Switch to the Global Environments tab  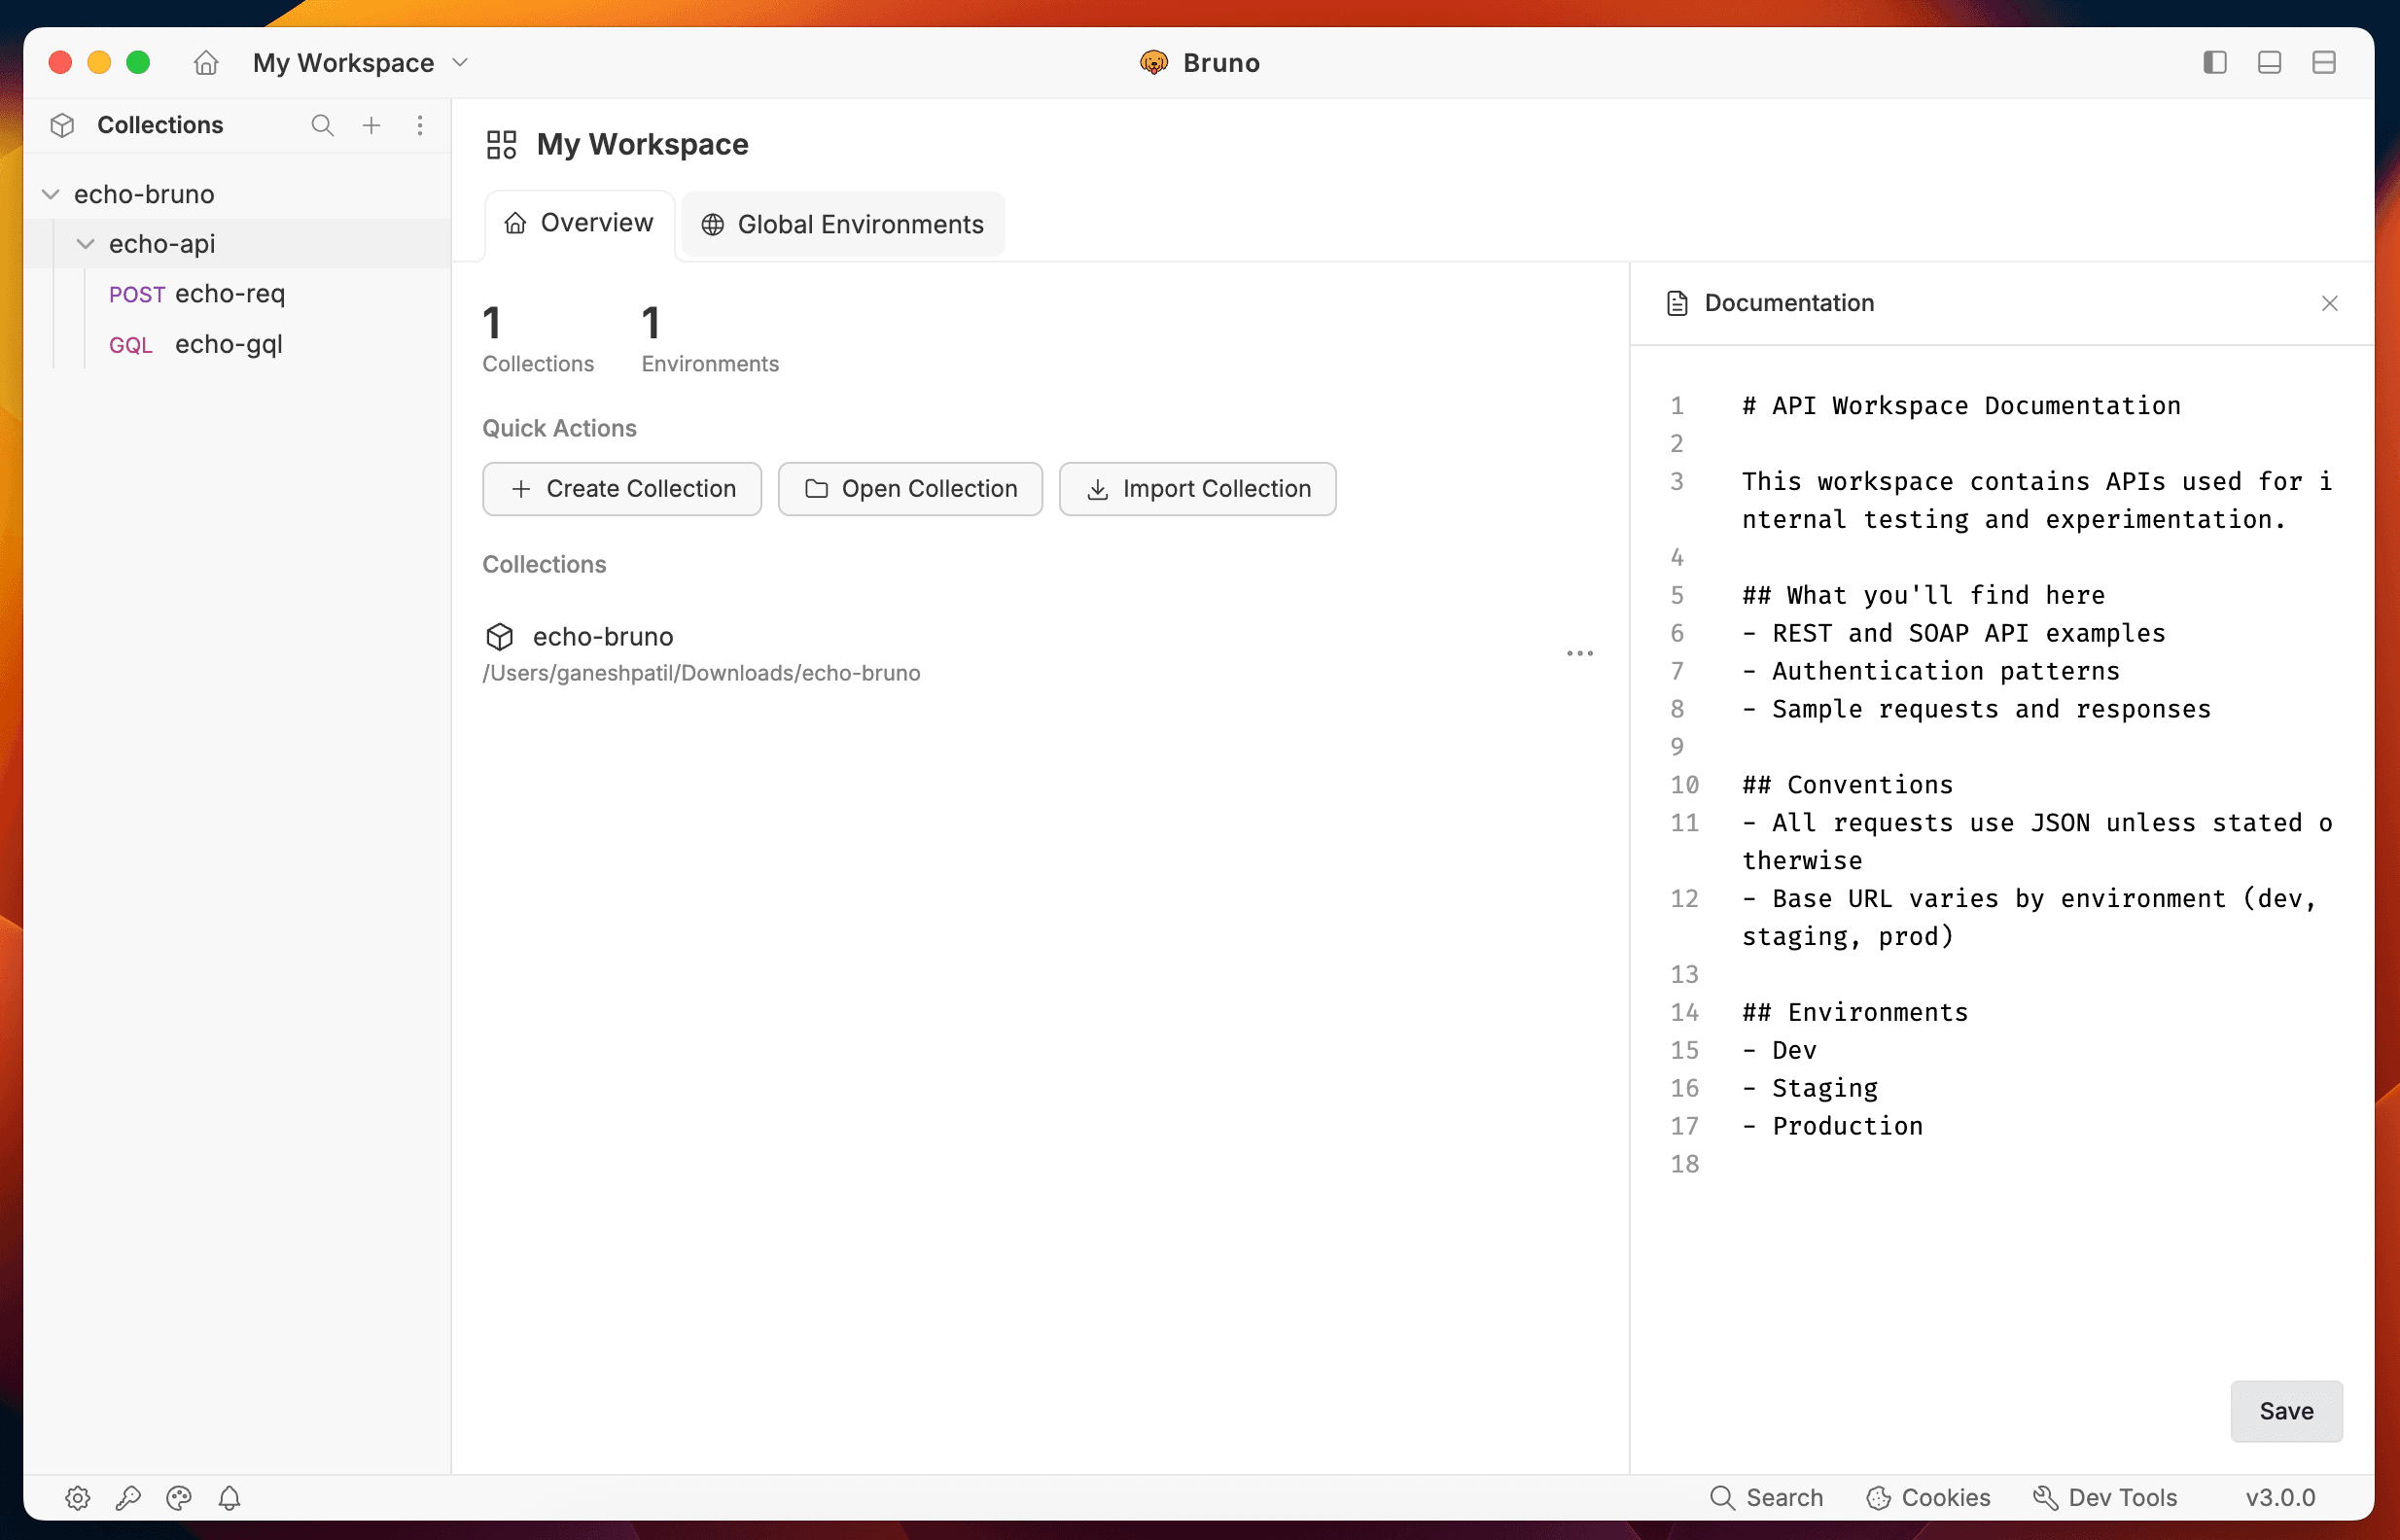tap(843, 224)
